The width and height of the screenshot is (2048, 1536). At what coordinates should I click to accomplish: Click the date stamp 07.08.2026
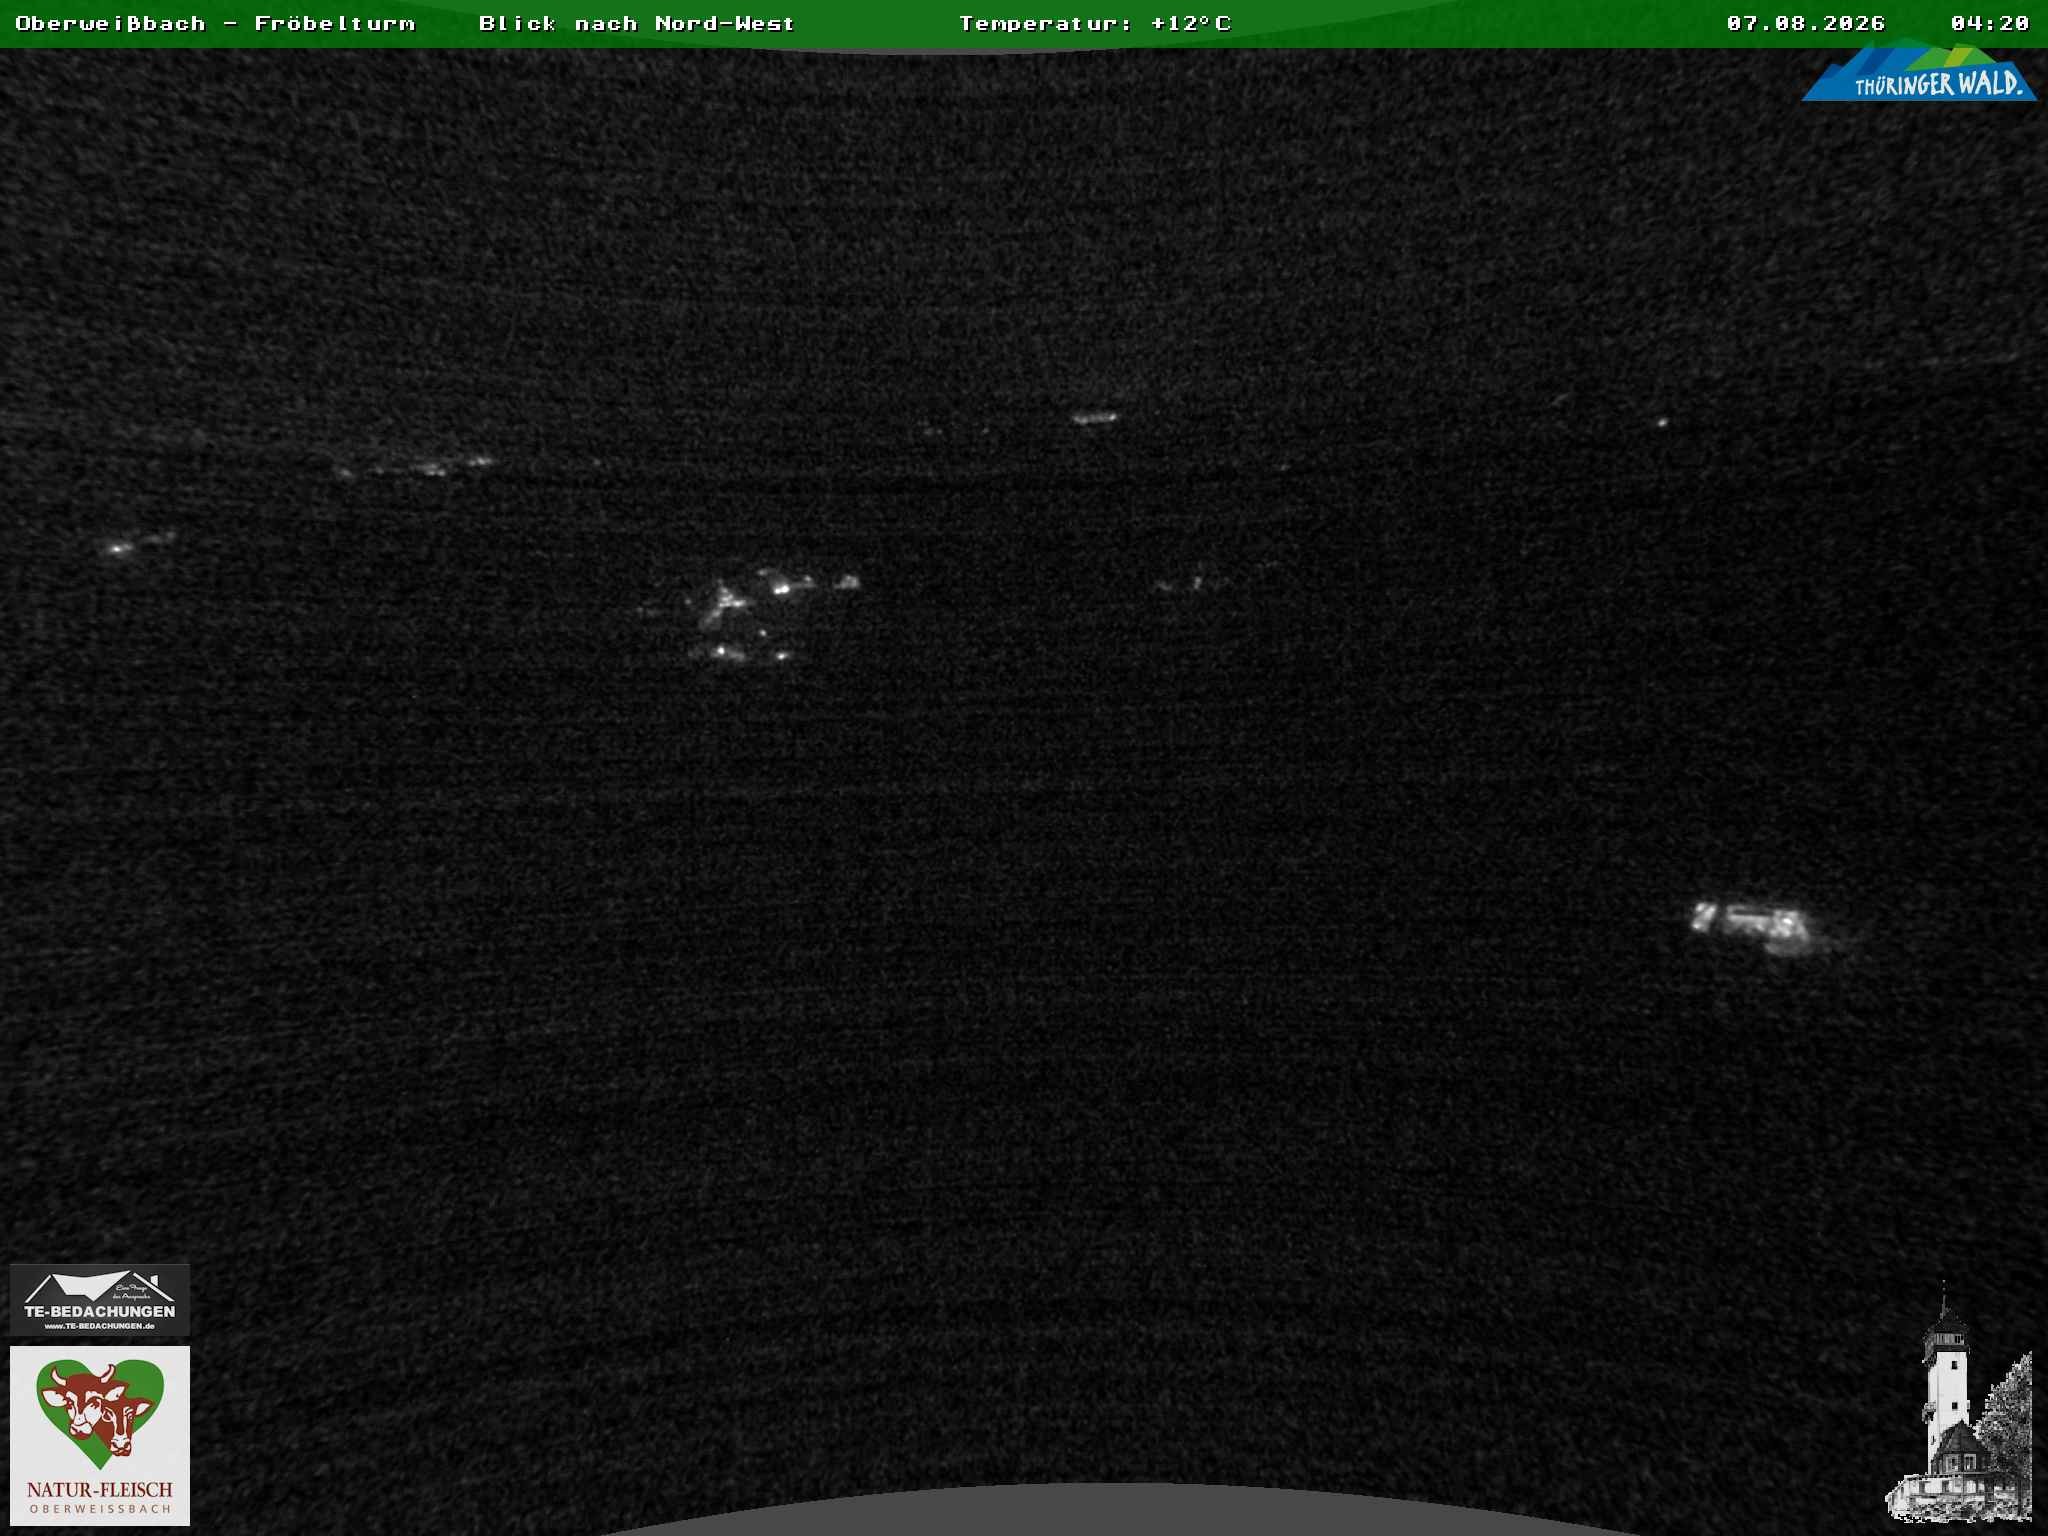point(1806,23)
